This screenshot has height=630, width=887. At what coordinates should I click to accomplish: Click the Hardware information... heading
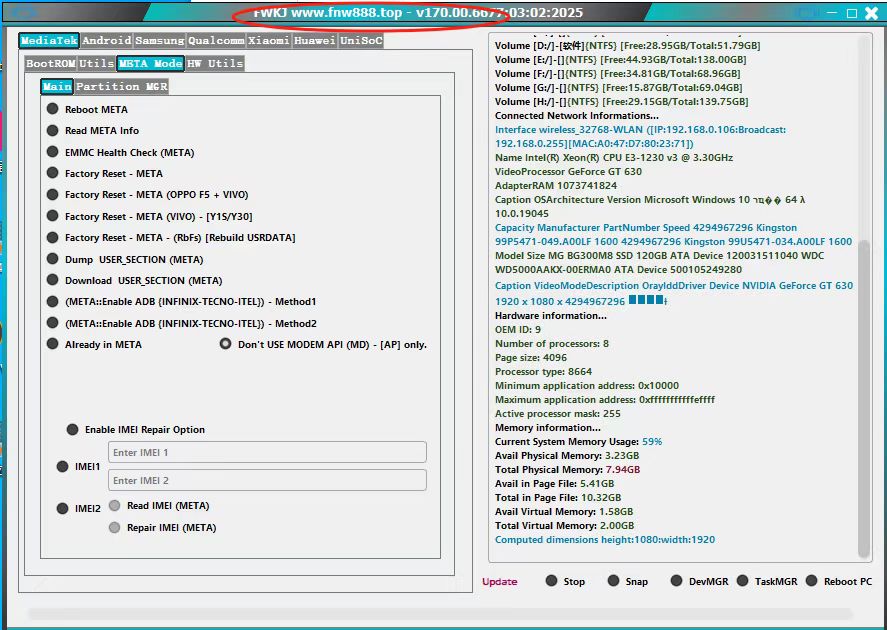[x=550, y=316]
